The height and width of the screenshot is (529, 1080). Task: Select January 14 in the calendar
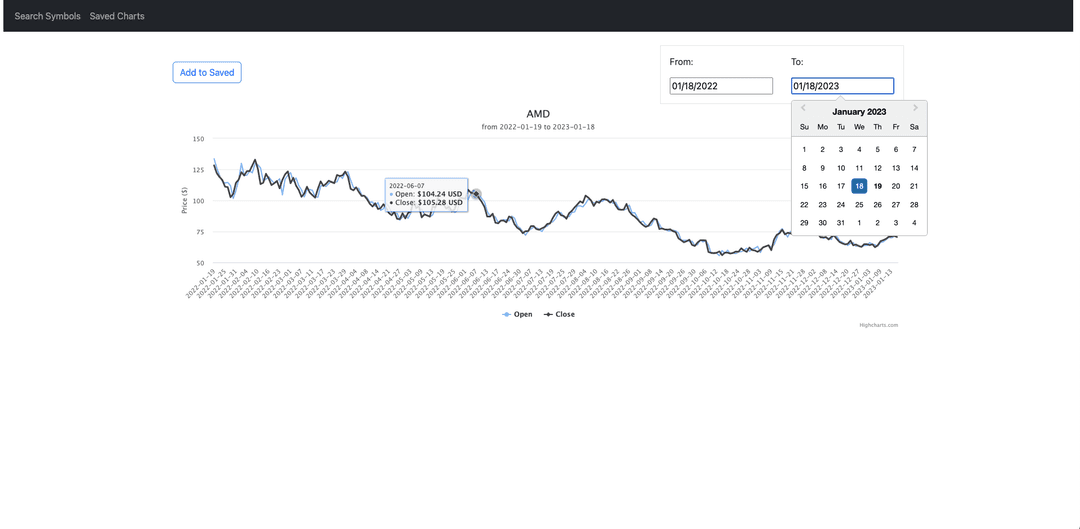pos(914,168)
